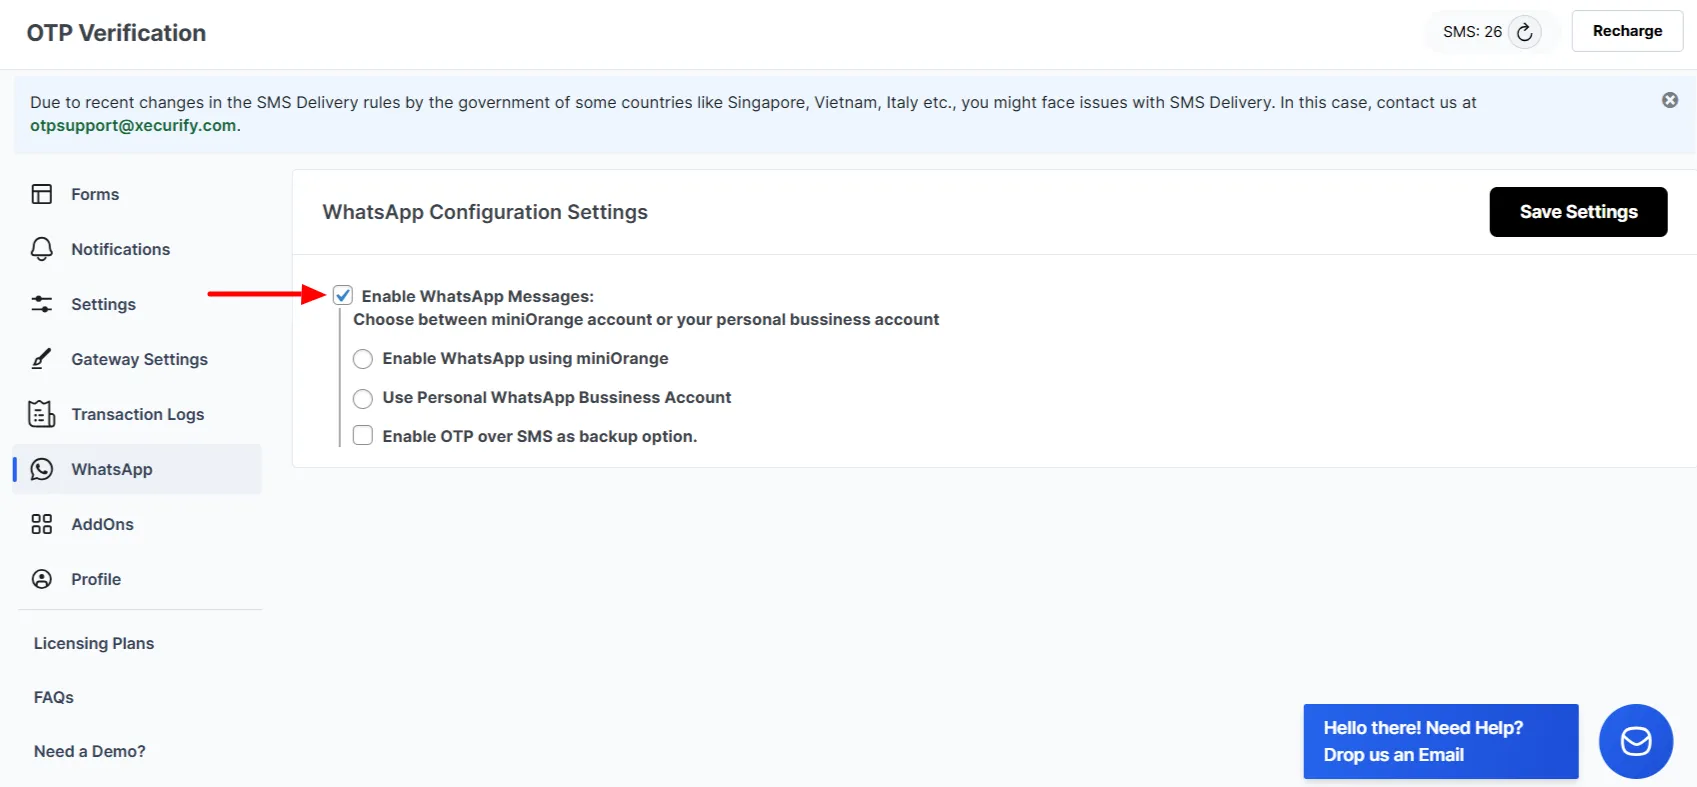Viewport: 1697px width, 787px height.
Task: View Transaction Logs
Action: tap(138, 414)
